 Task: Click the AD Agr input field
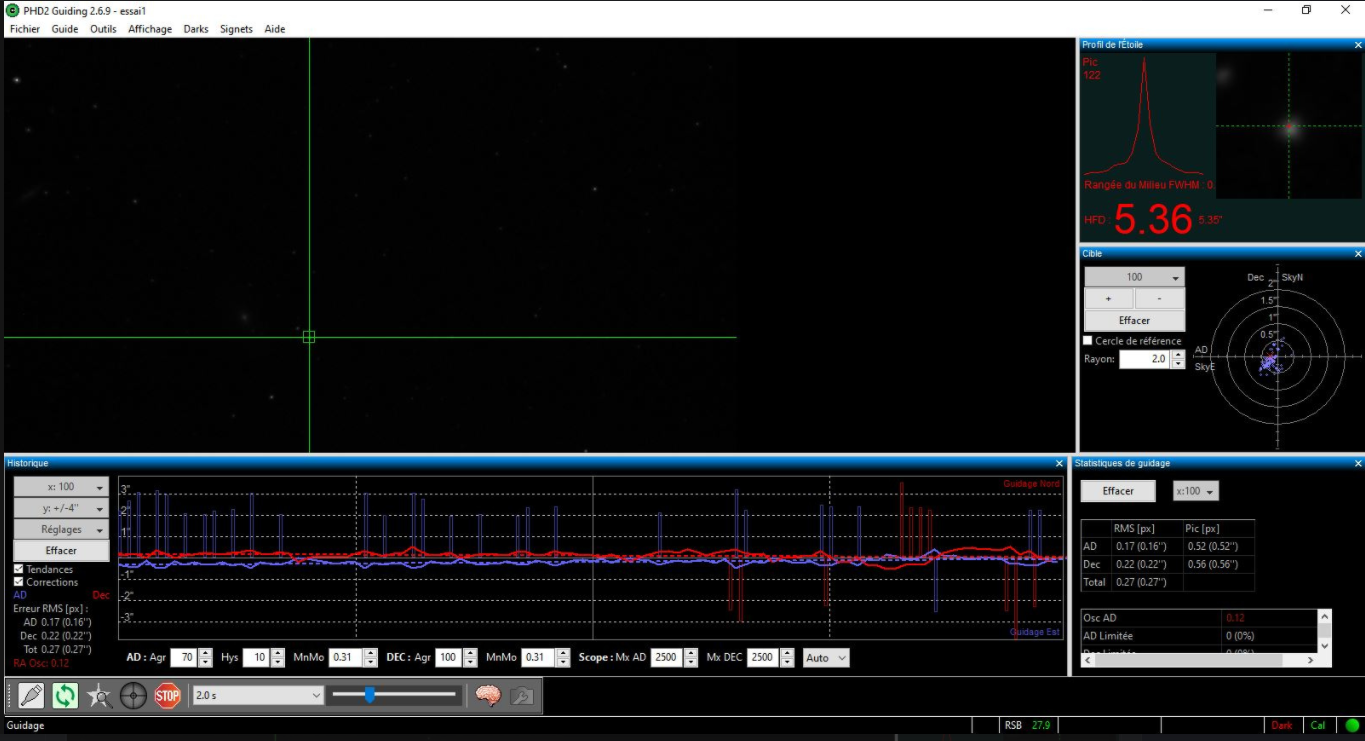tap(184, 658)
